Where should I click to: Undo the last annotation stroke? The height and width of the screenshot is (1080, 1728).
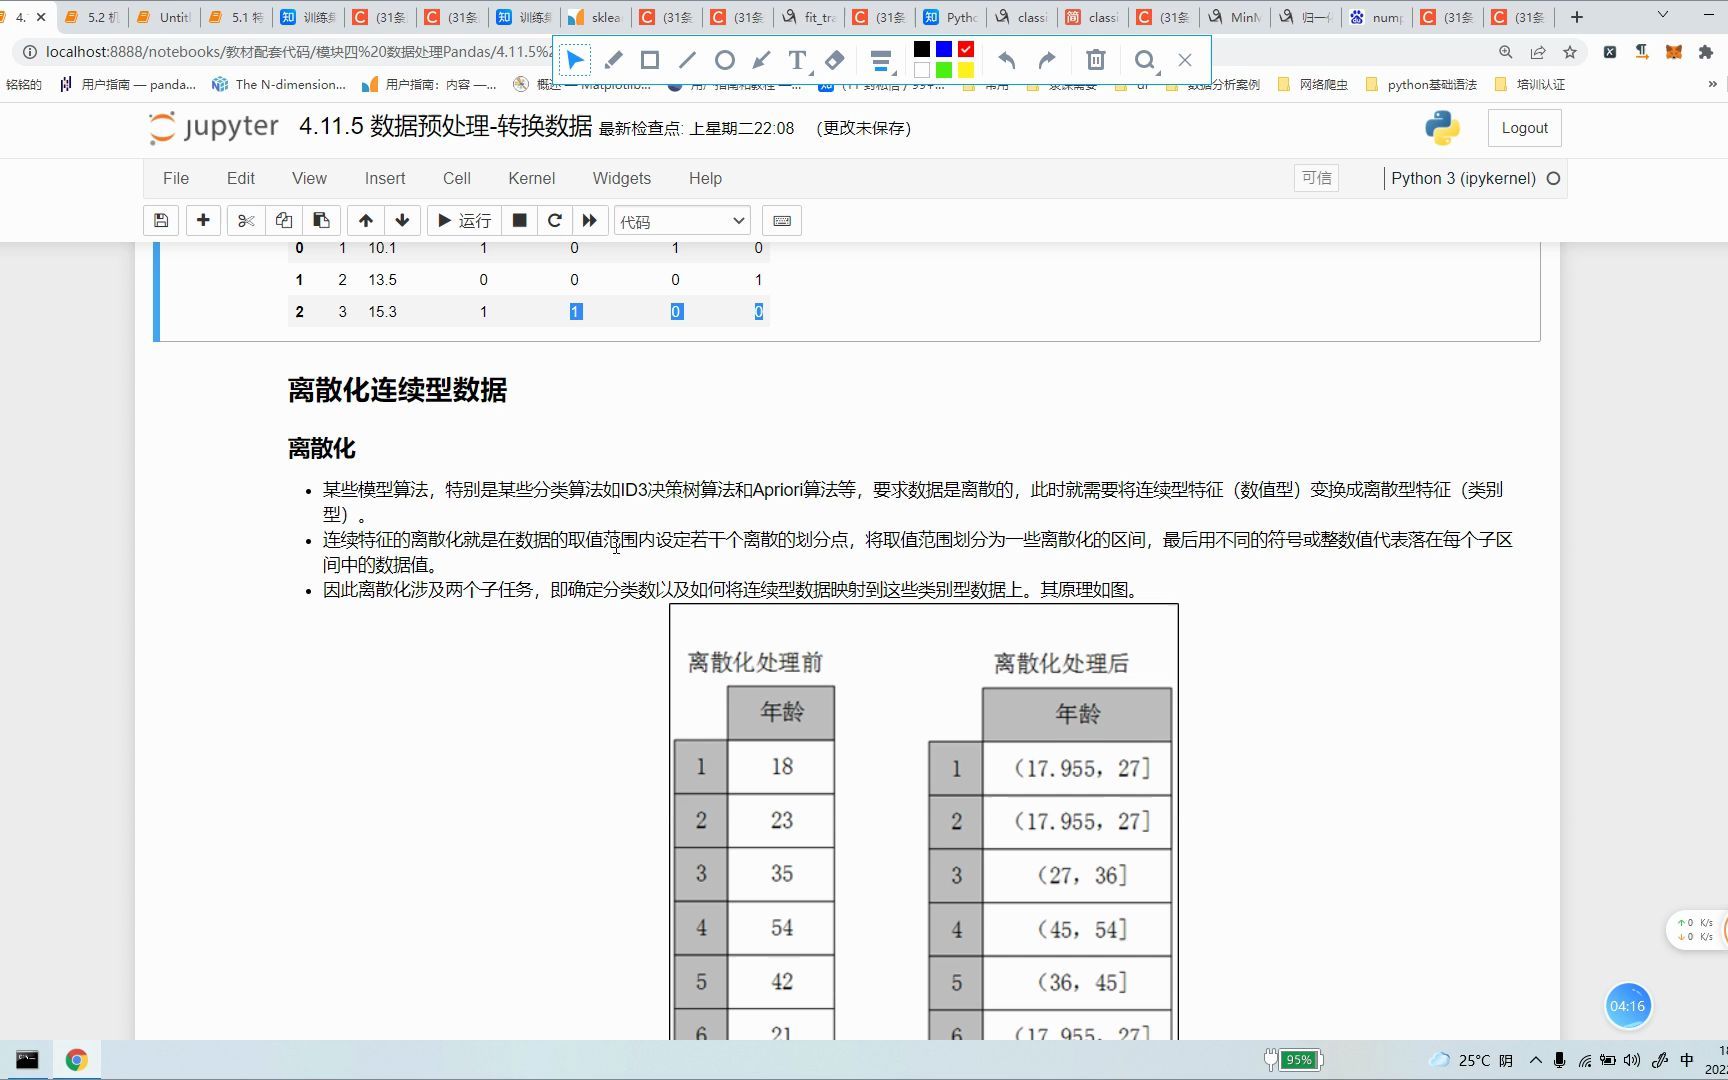tap(1007, 60)
